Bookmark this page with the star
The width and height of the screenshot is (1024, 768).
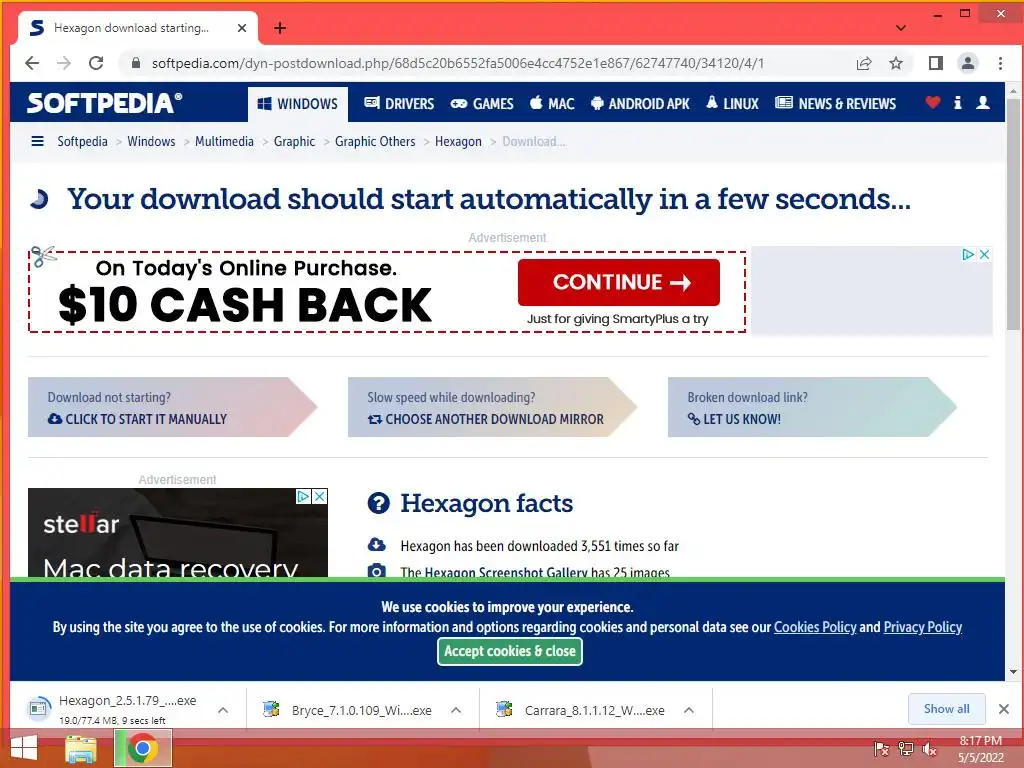(896, 63)
